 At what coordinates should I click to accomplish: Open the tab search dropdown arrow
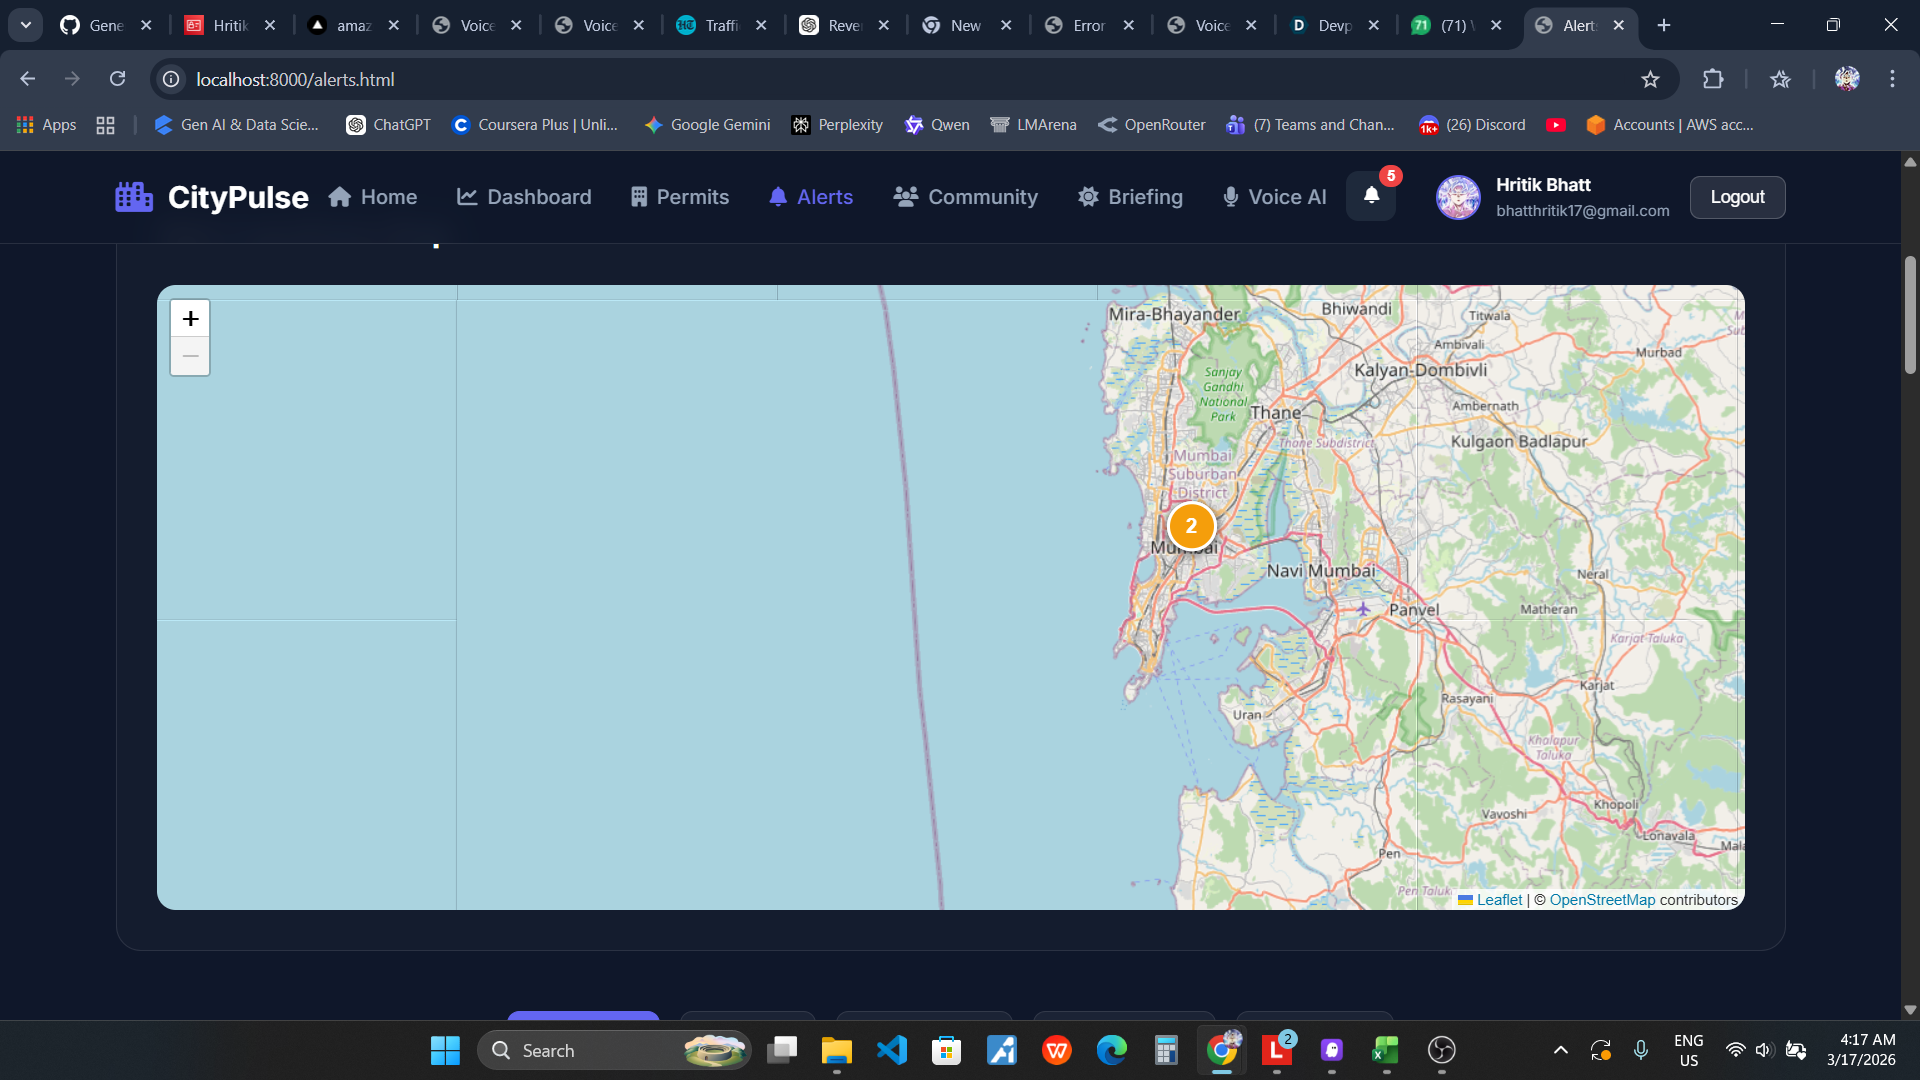click(26, 25)
